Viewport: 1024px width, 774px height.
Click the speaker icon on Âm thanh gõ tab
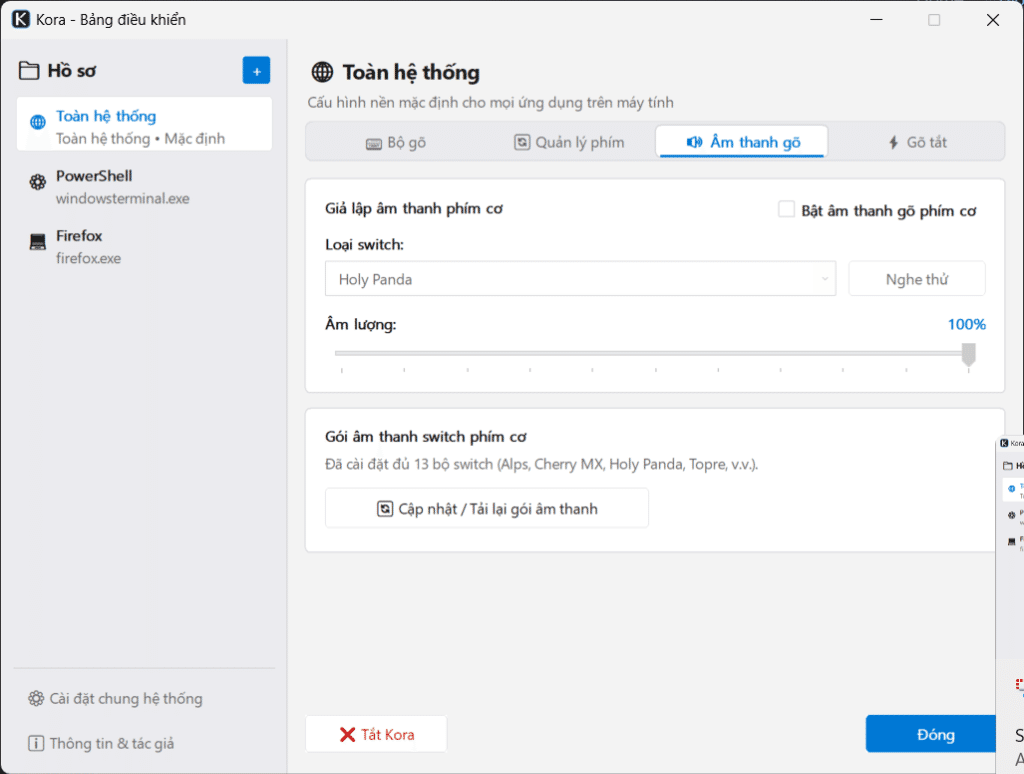pyautogui.click(x=694, y=142)
